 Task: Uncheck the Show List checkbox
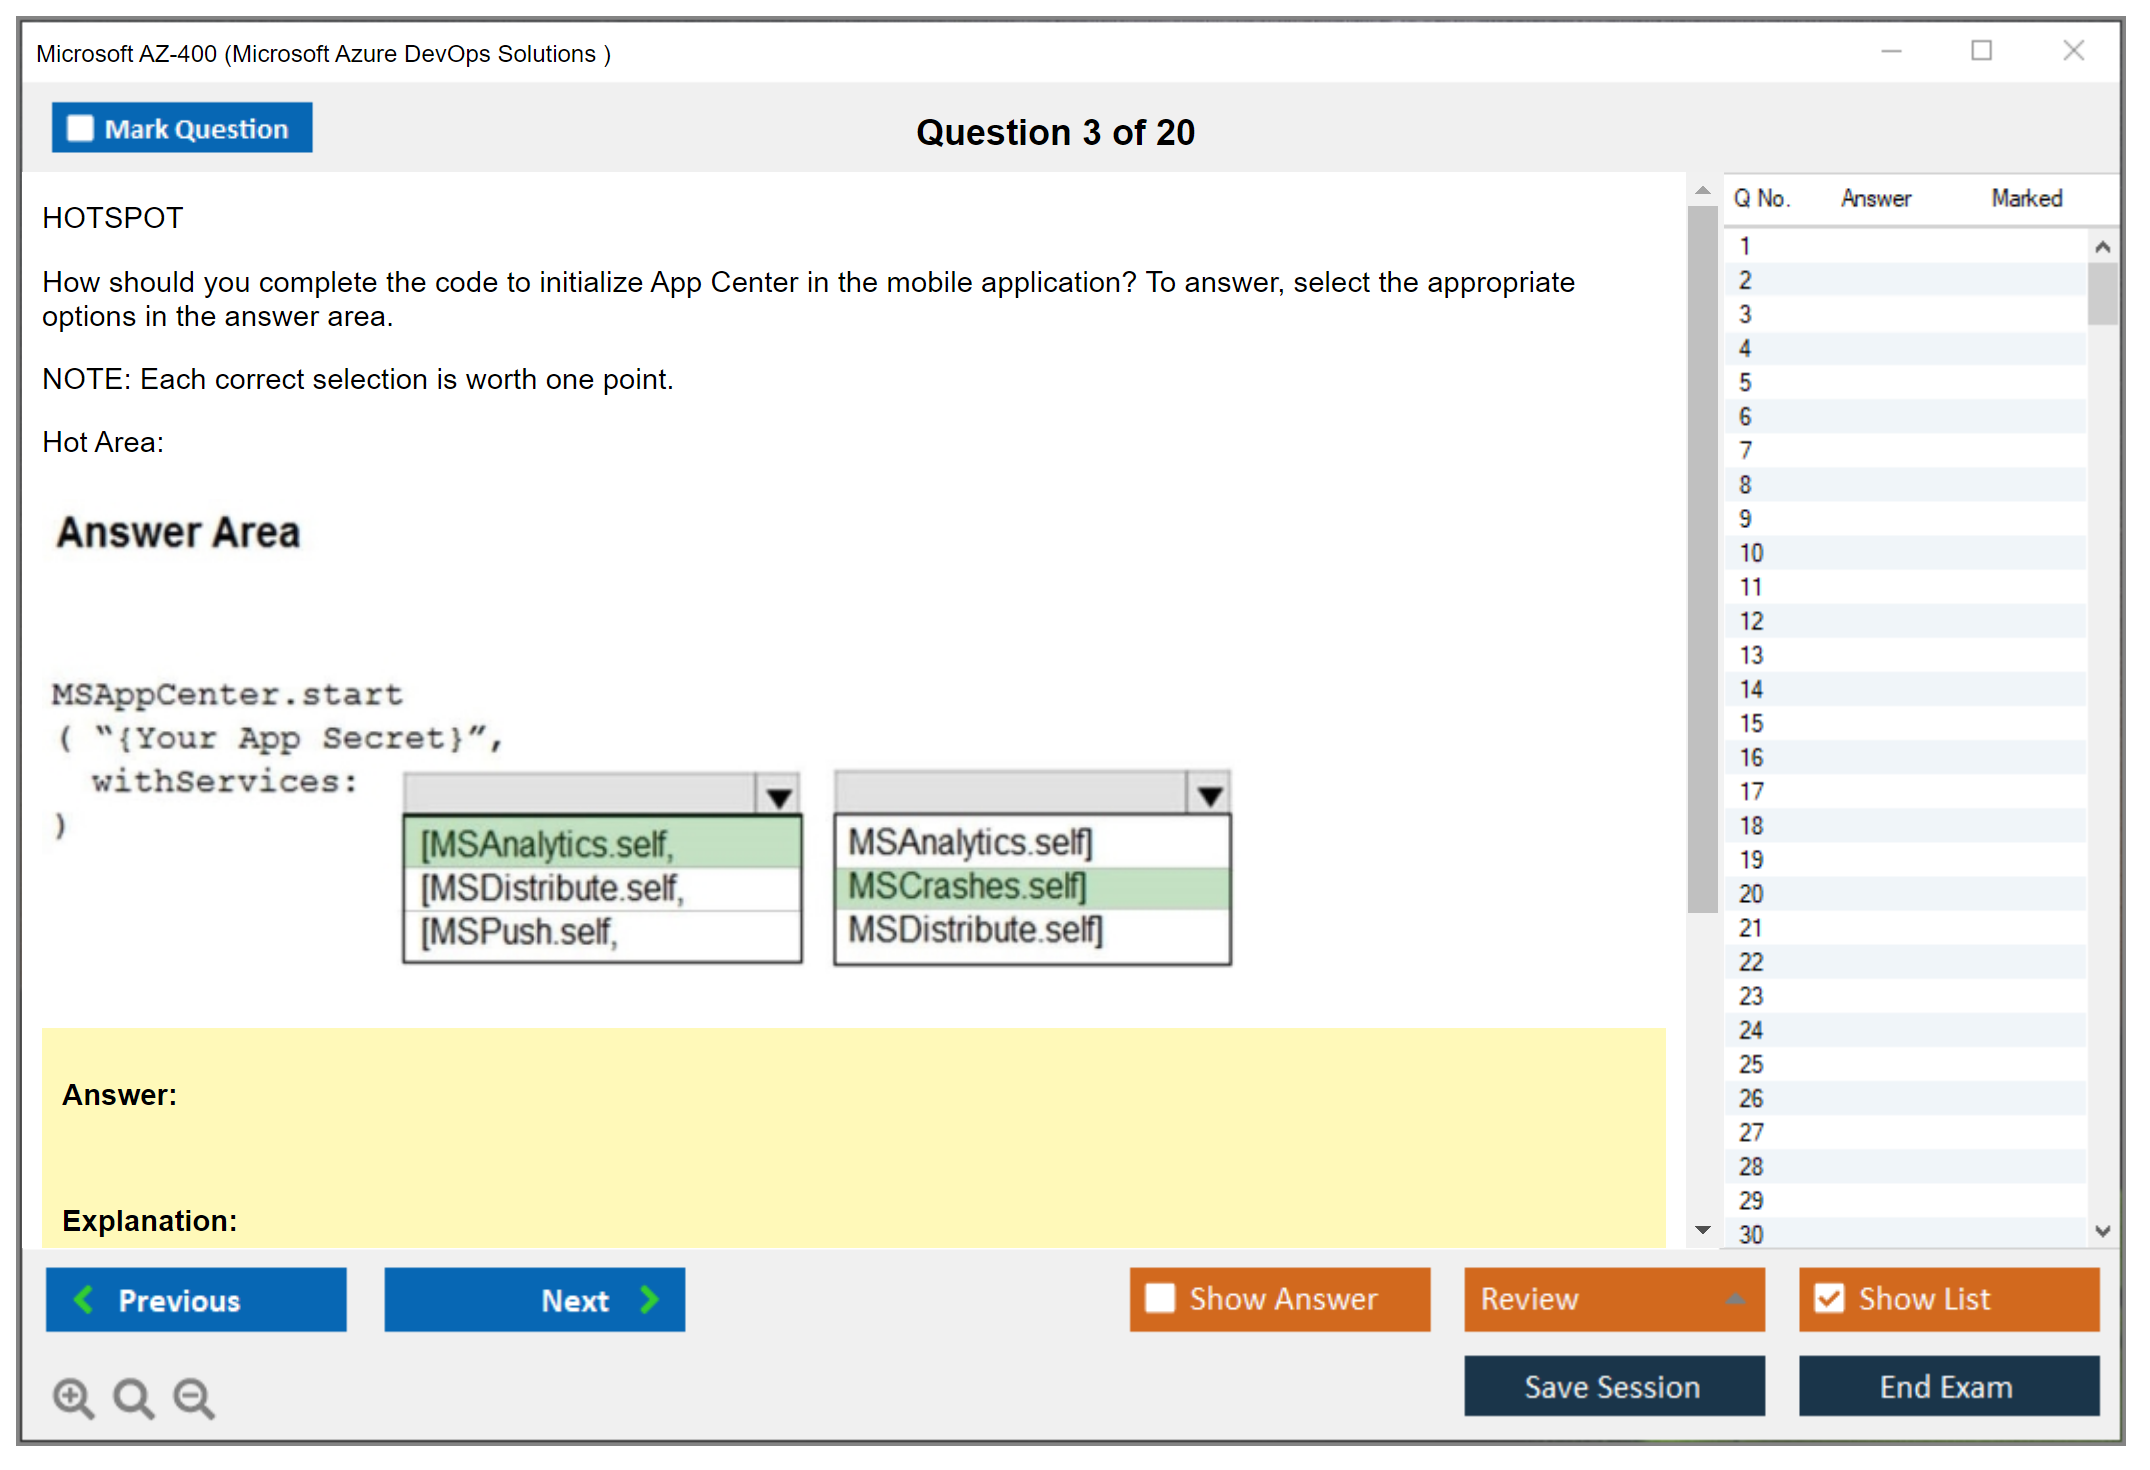coord(1829,1298)
